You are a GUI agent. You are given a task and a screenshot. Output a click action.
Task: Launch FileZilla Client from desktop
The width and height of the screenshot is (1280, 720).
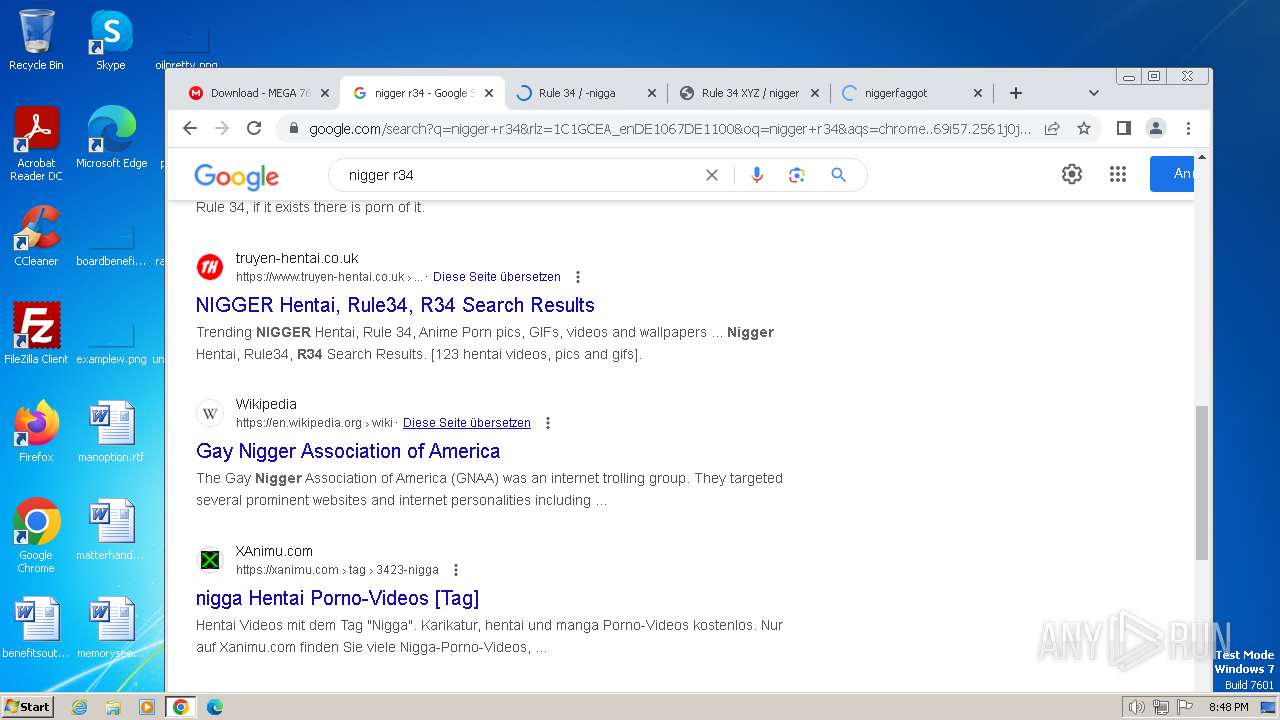tap(36, 334)
